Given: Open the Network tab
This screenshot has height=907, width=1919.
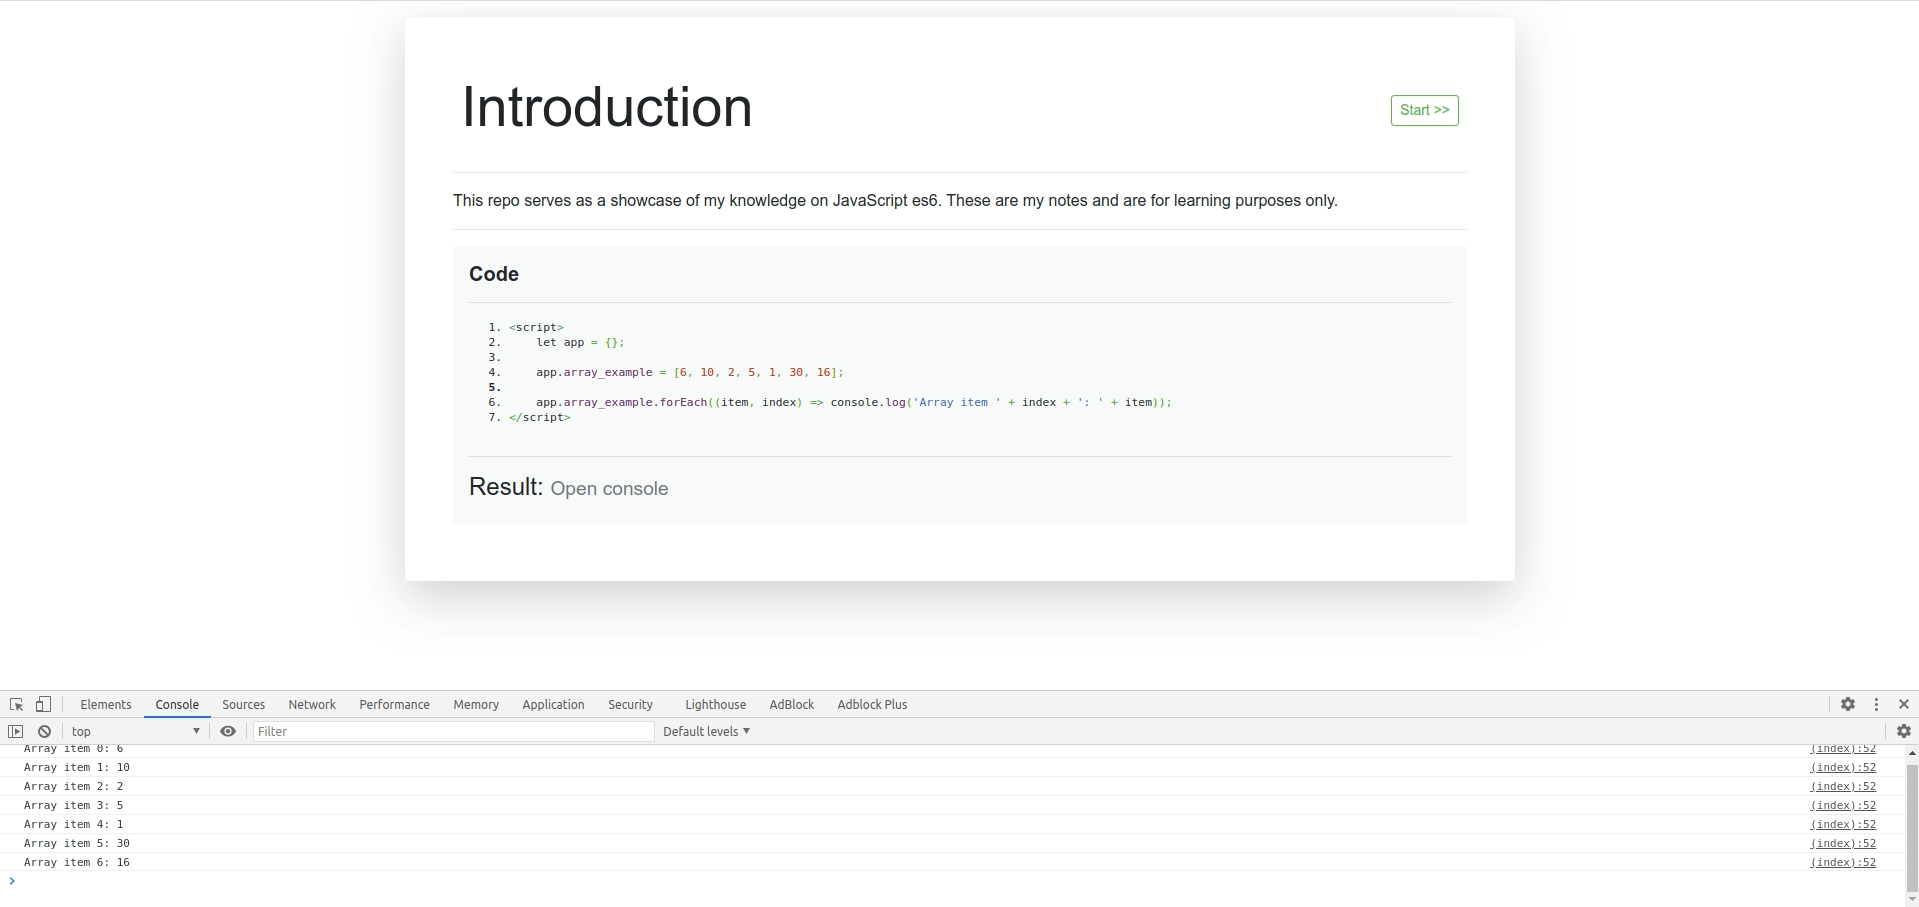Looking at the screenshot, I should (x=312, y=705).
